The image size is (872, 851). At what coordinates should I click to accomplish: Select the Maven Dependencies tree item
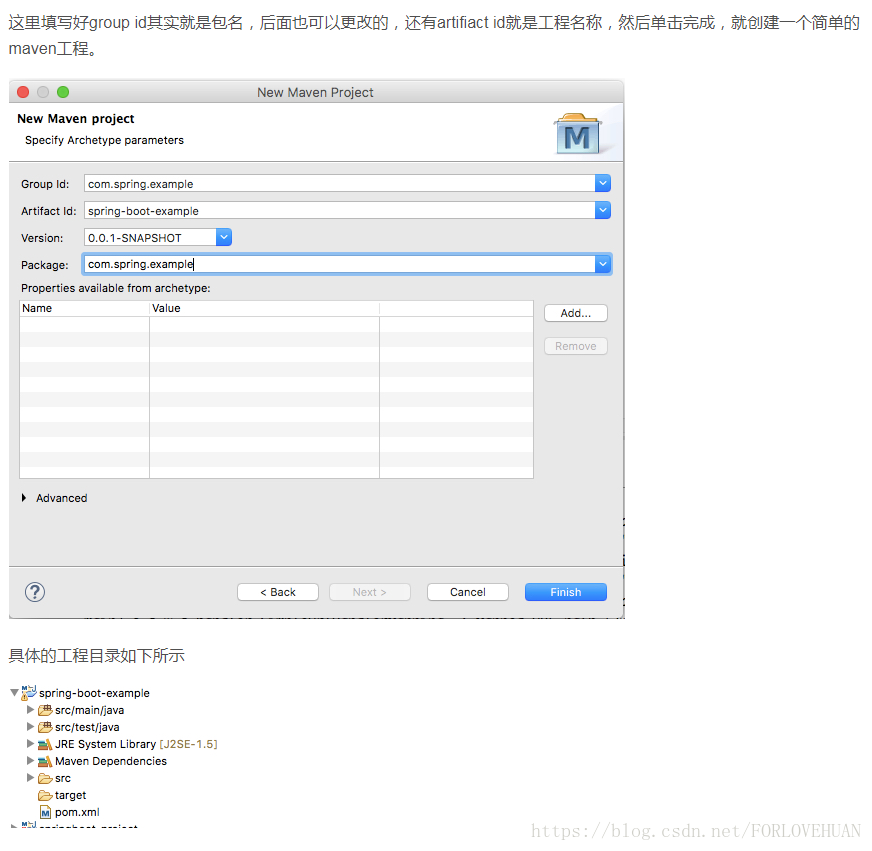[x=111, y=761]
